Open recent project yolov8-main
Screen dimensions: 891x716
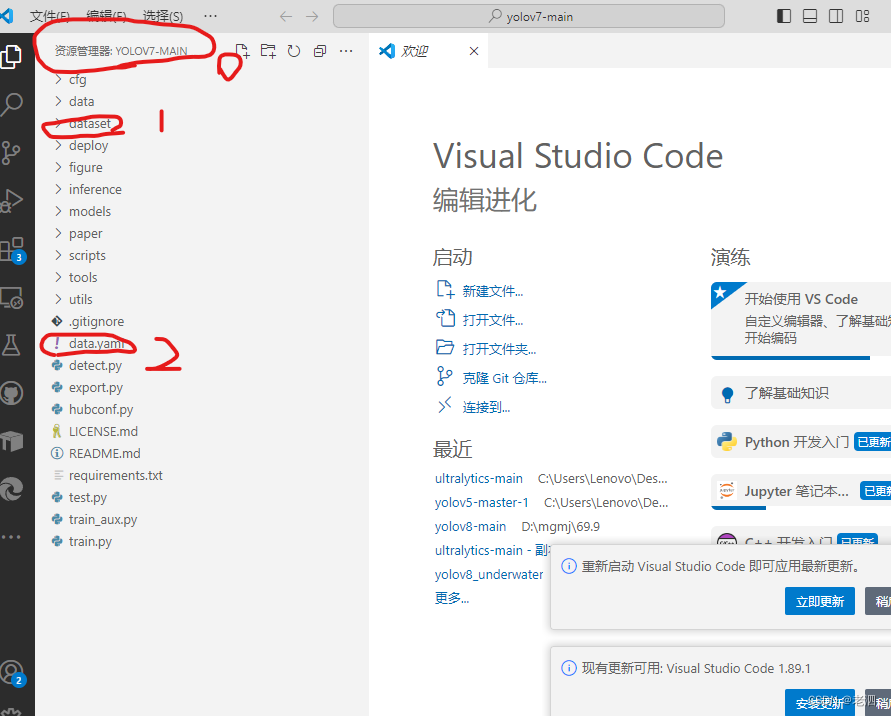(470, 526)
